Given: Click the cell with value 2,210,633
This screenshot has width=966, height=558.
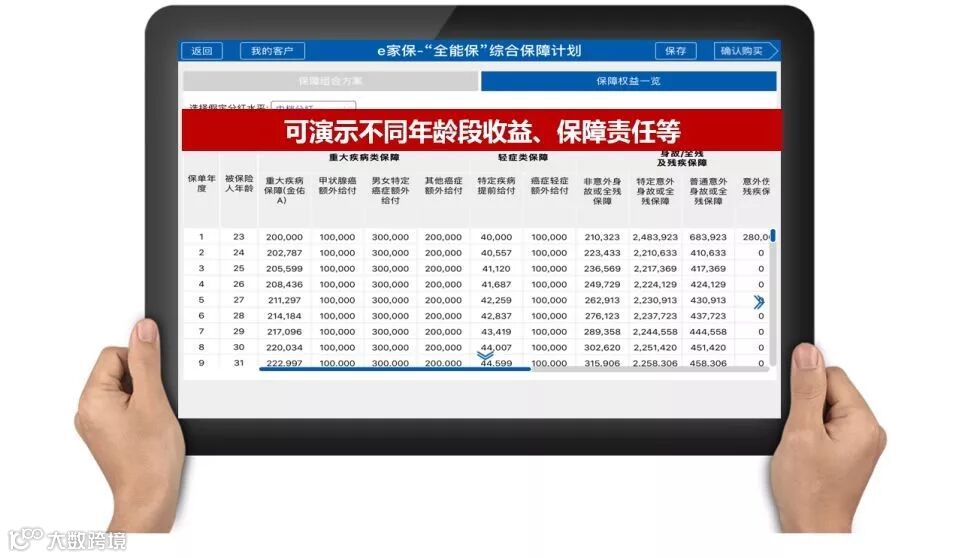Looking at the screenshot, I should point(655,253).
